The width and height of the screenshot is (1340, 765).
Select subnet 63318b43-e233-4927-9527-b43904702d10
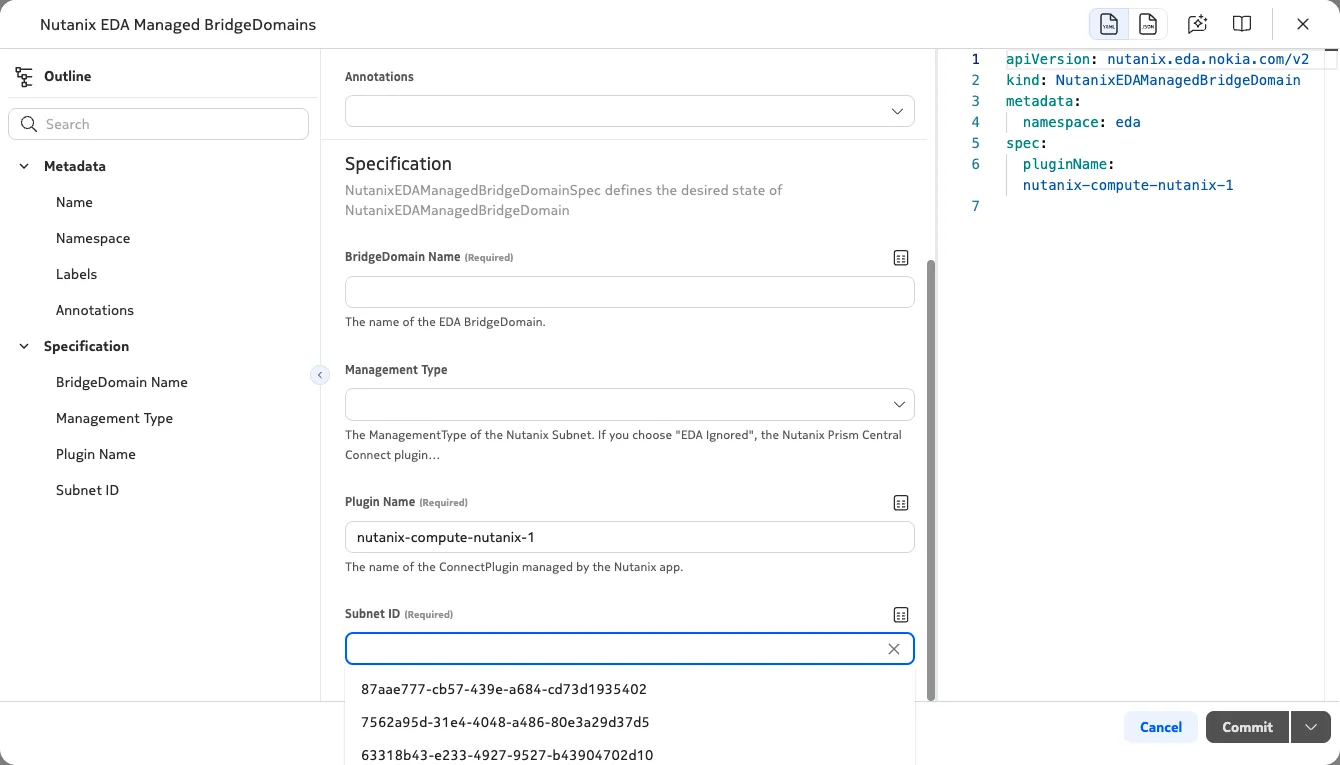(x=630, y=754)
